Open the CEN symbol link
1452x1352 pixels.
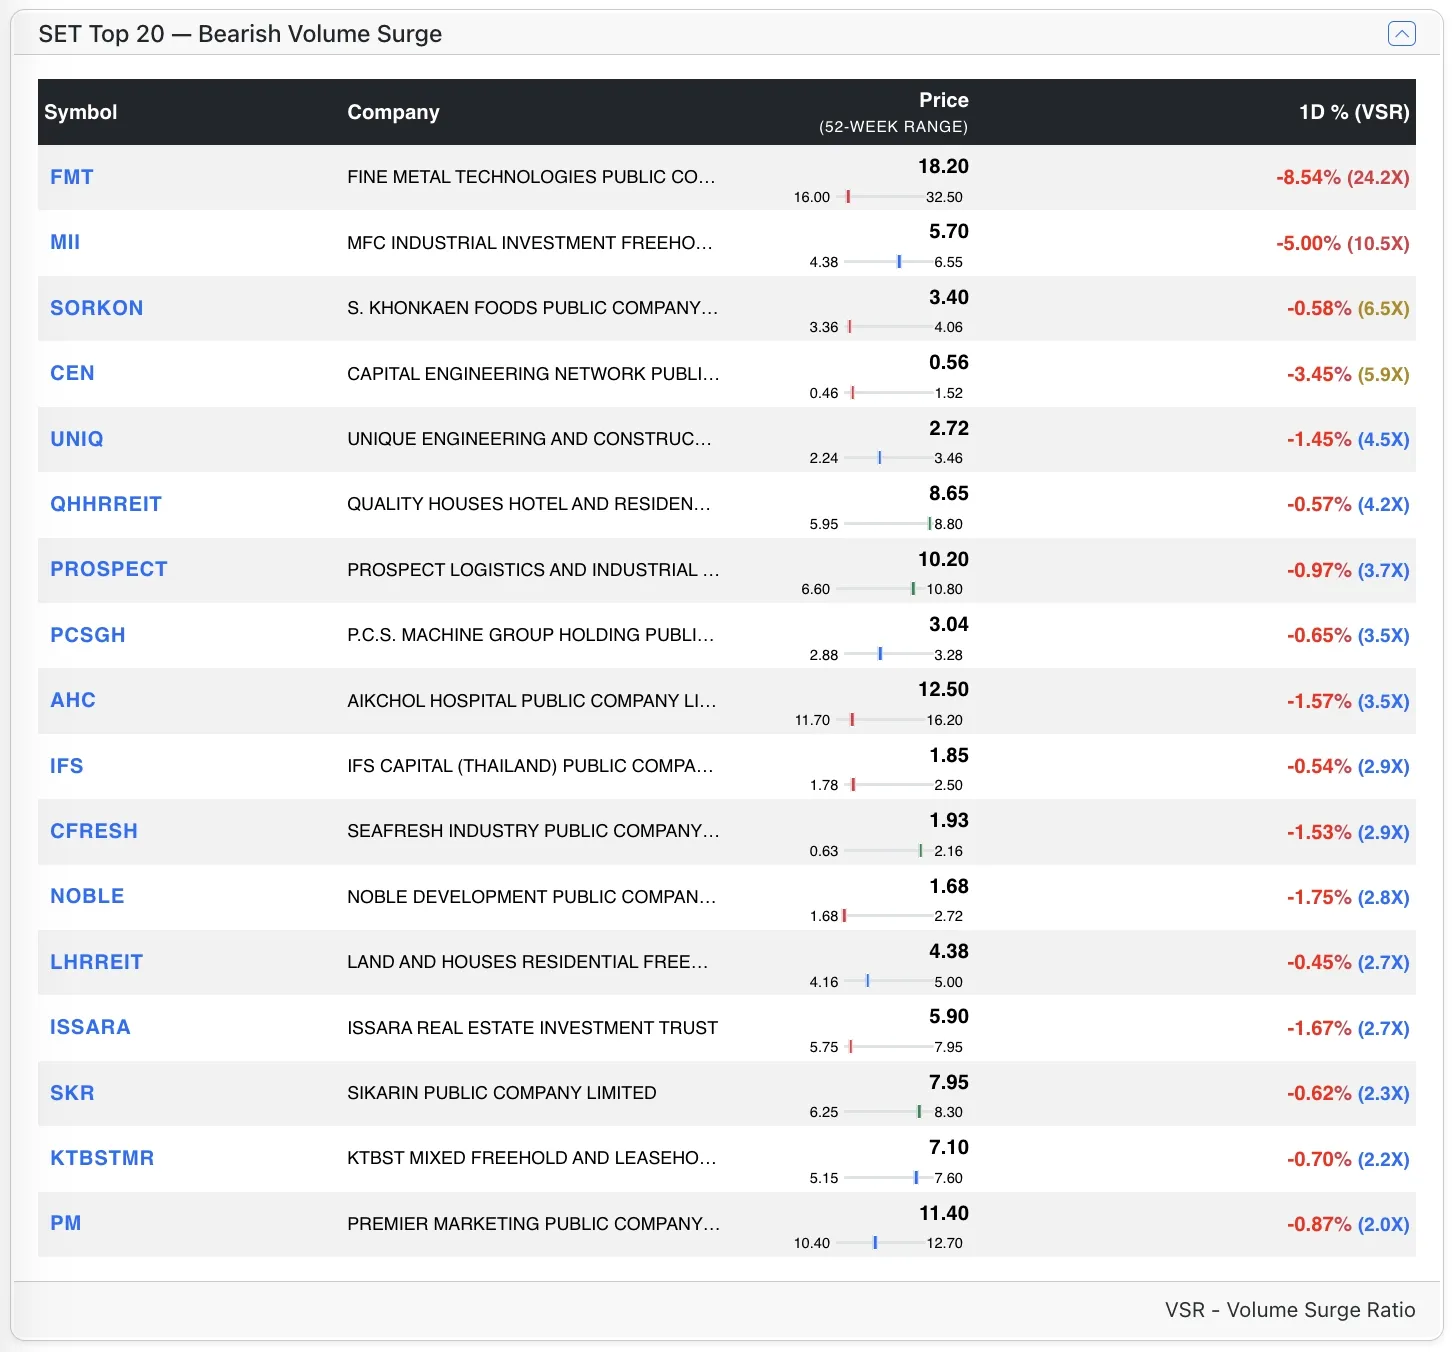coord(72,373)
